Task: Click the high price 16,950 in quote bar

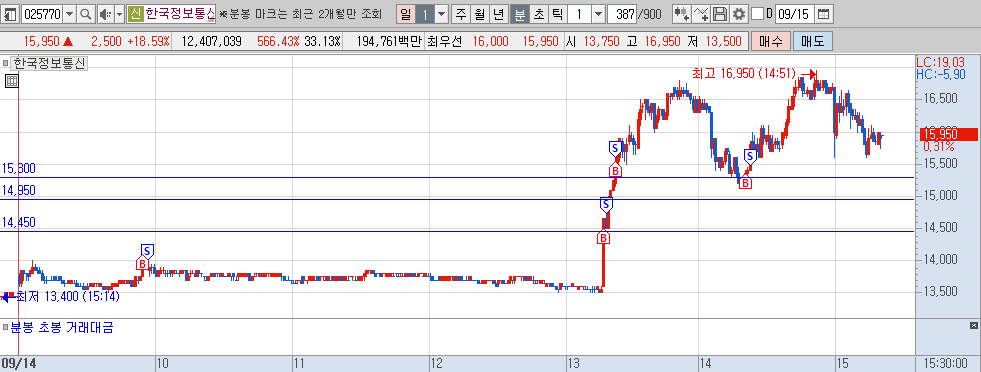Action: 662,41
